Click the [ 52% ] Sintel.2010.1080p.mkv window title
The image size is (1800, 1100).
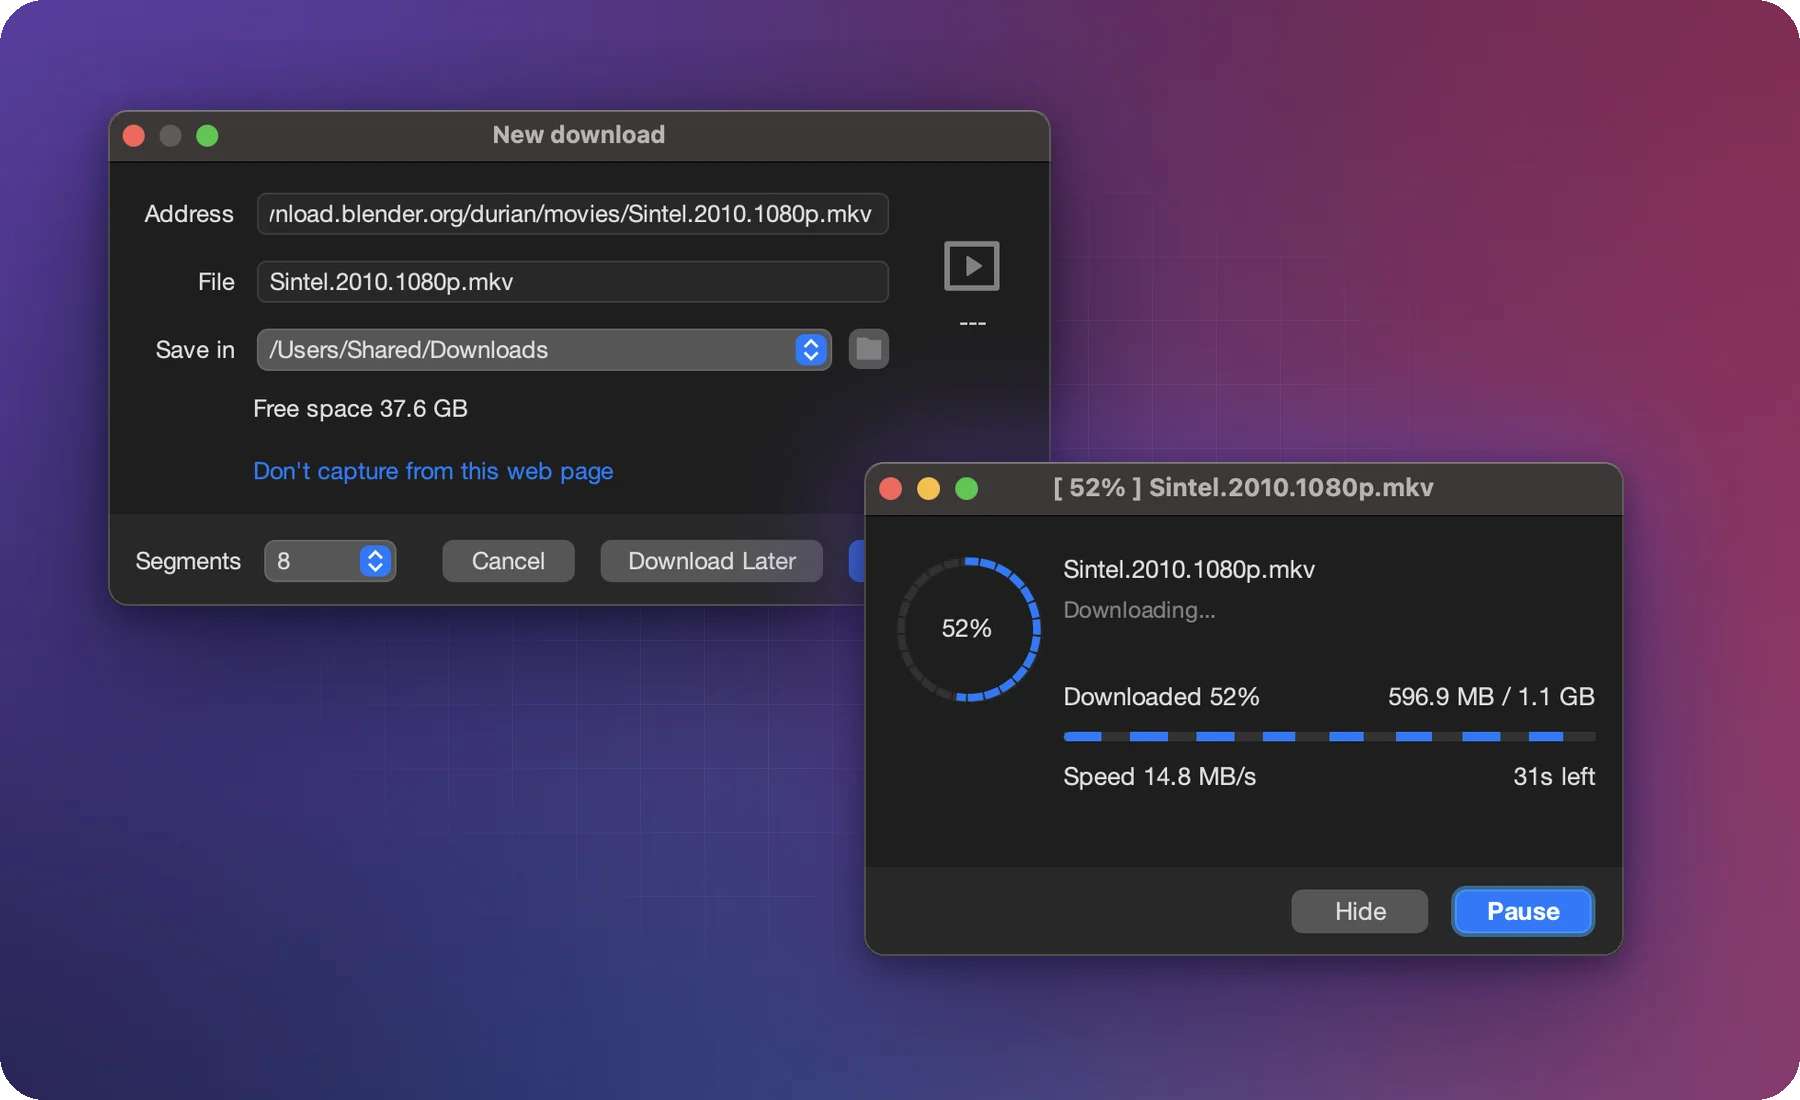coord(1243,488)
